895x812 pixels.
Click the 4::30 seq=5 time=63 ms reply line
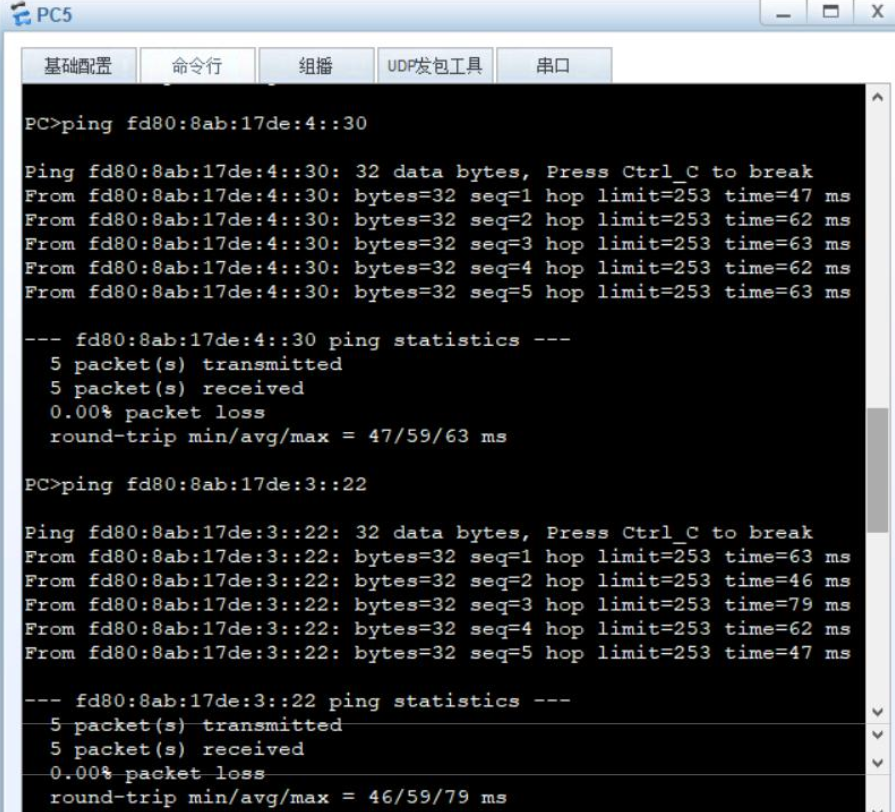pos(437,292)
